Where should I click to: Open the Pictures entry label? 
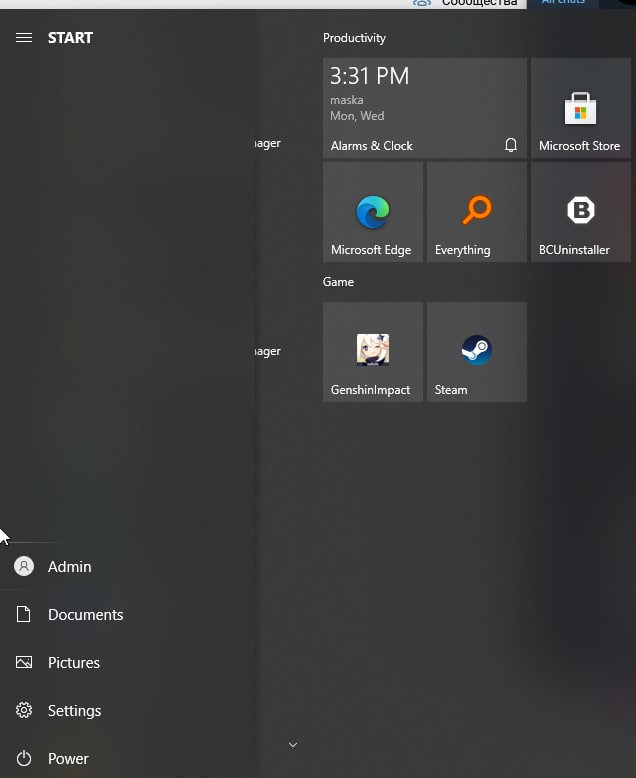point(74,662)
